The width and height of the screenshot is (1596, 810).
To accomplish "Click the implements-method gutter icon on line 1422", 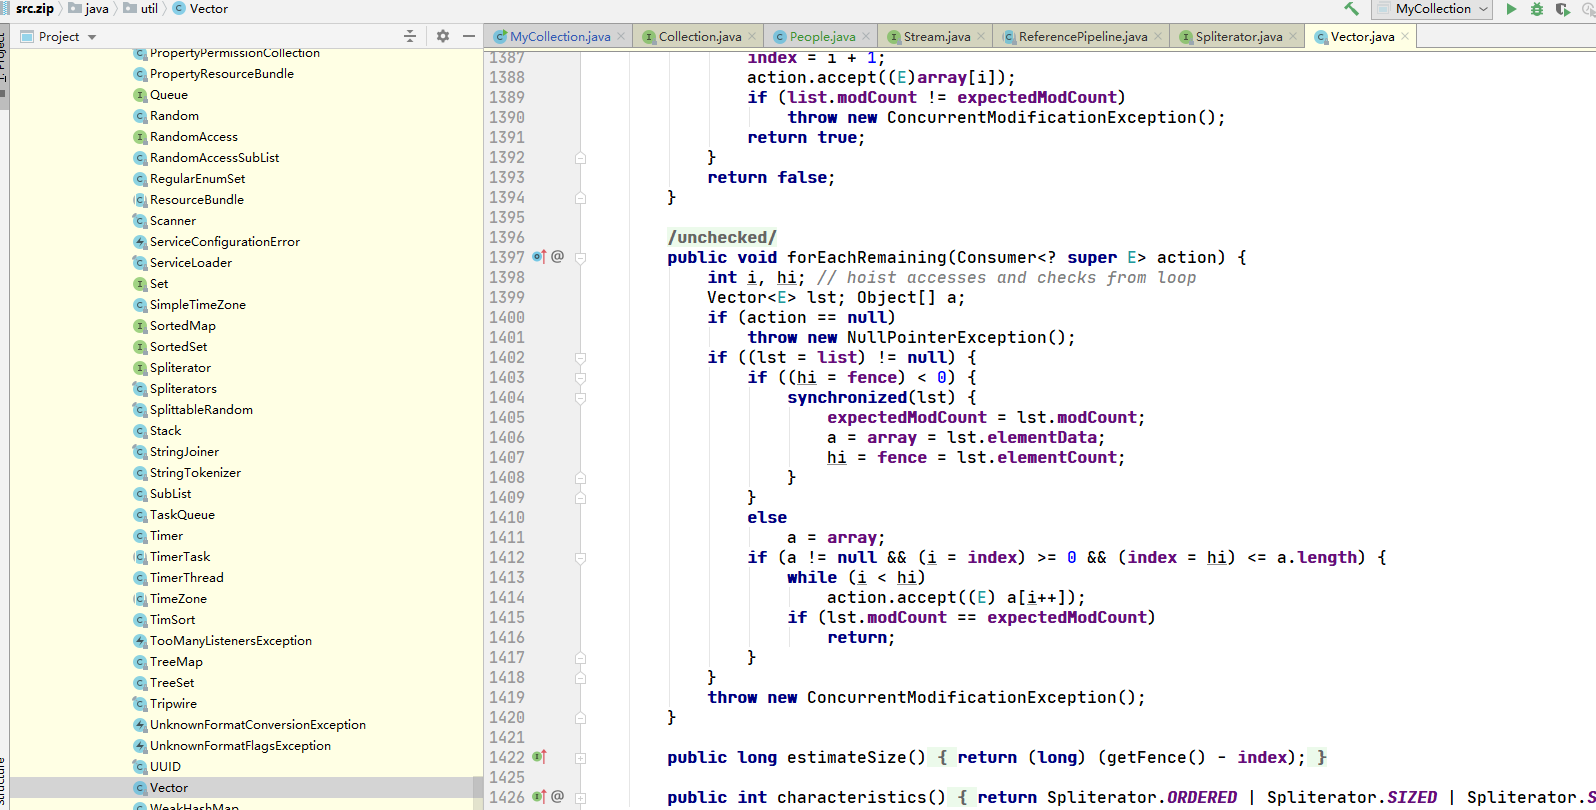I will 539,757.
